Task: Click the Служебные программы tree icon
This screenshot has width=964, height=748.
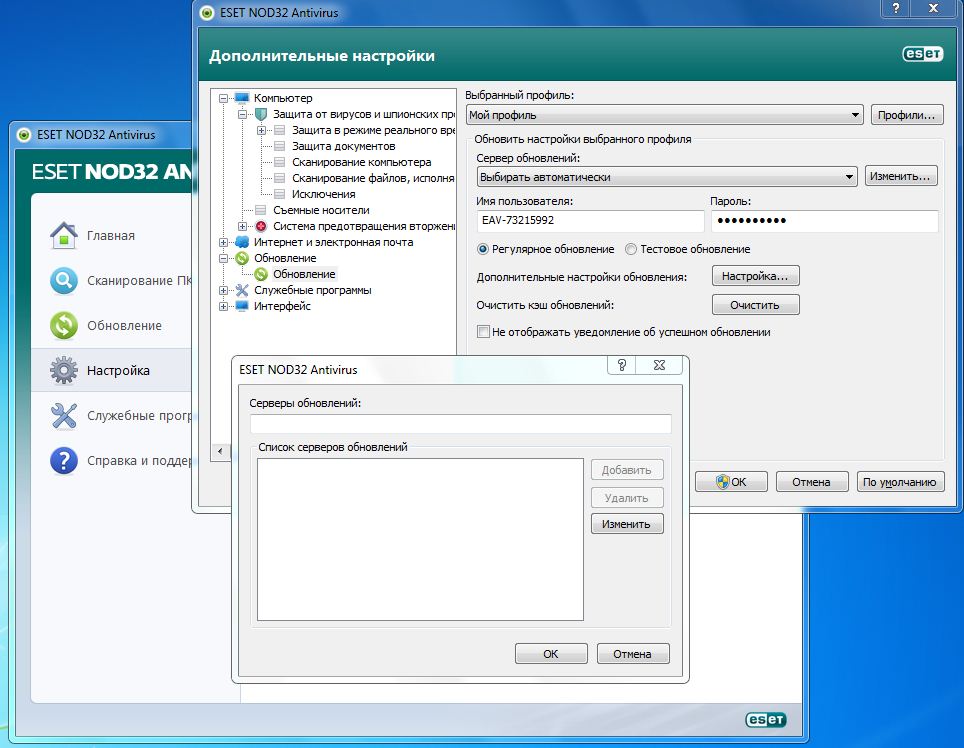Action: tap(242, 290)
